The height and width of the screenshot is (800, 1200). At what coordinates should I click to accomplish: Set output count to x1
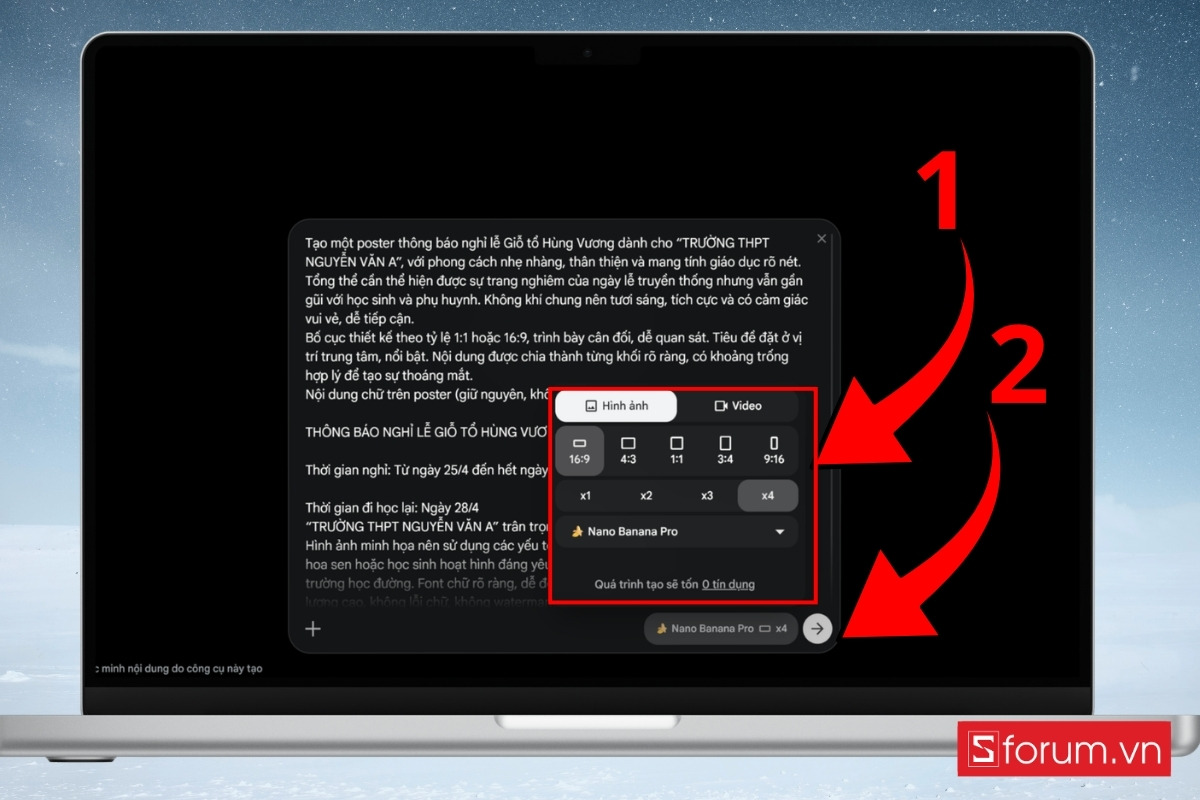586,496
